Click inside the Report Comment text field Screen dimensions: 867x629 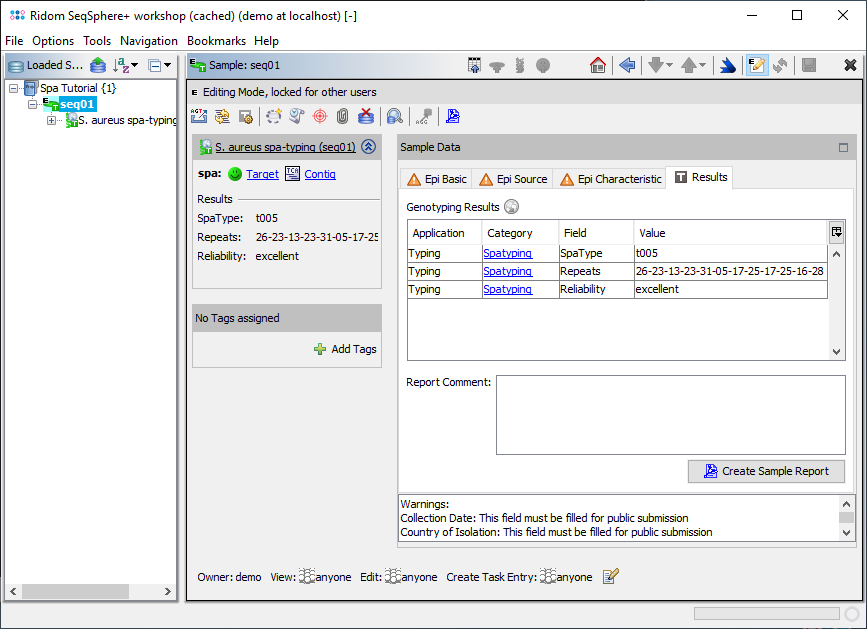(x=670, y=414)
